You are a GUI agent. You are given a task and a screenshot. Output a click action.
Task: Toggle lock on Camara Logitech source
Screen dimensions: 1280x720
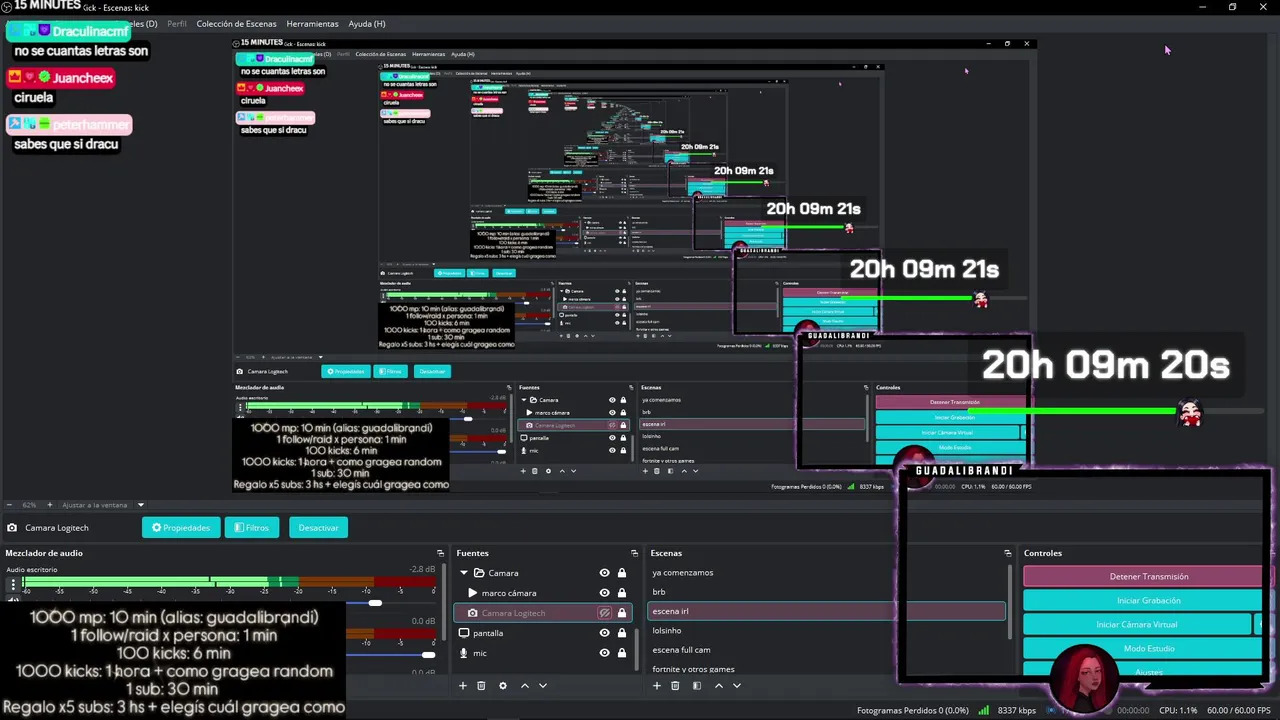pyautogui.click(x=622, y=613)
